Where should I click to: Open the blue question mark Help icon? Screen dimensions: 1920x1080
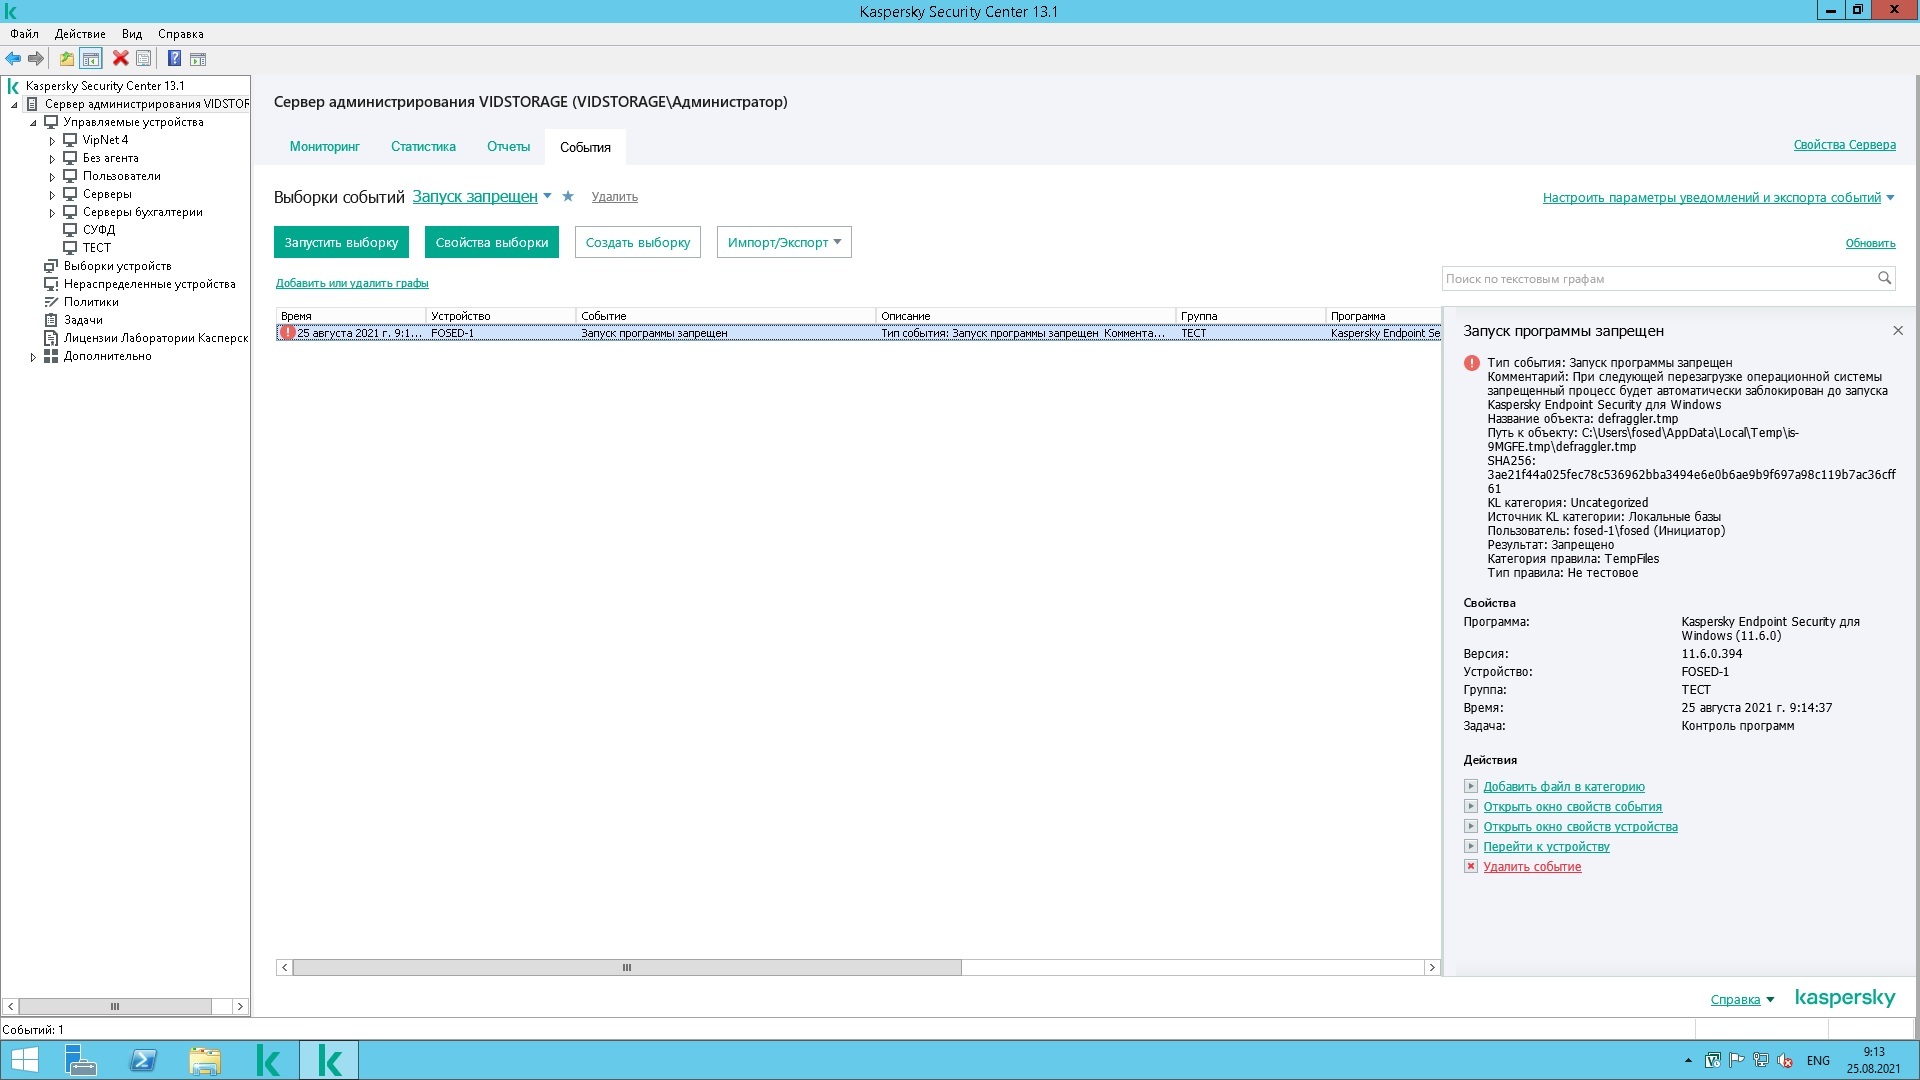[x=174, y=59]
